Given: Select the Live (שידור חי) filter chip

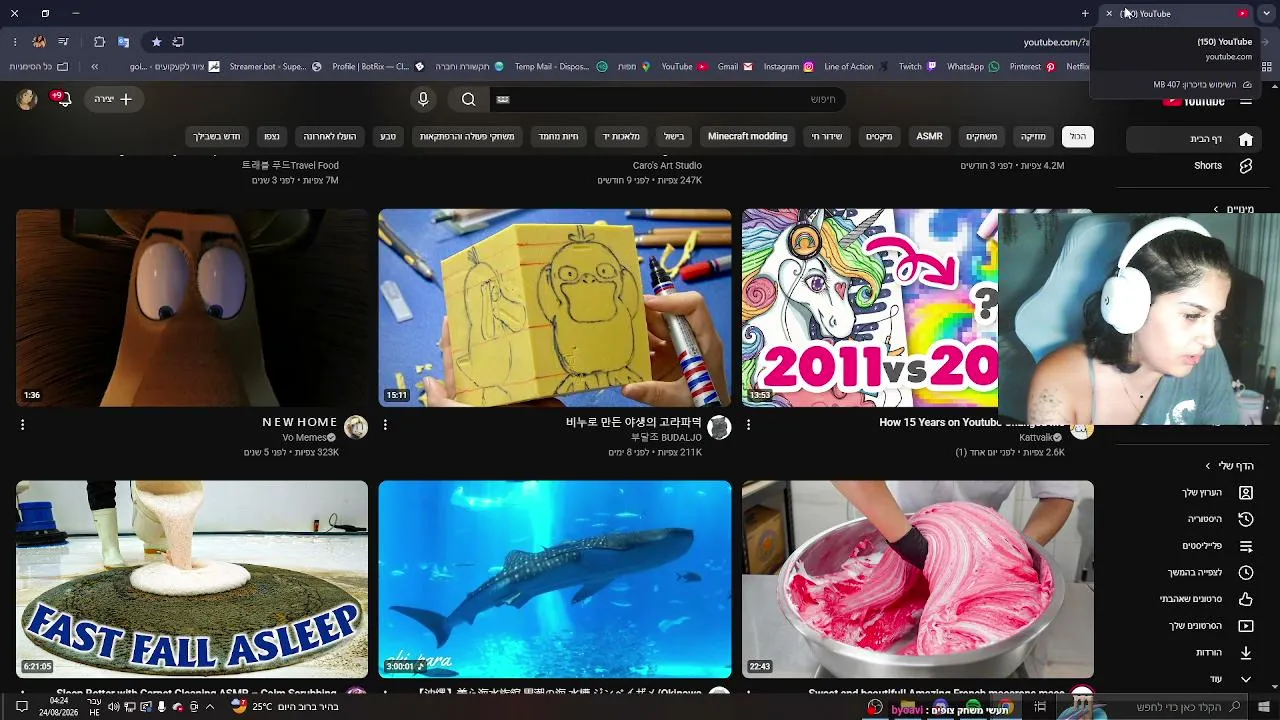Looking at the screenshot, I should 827,136.
